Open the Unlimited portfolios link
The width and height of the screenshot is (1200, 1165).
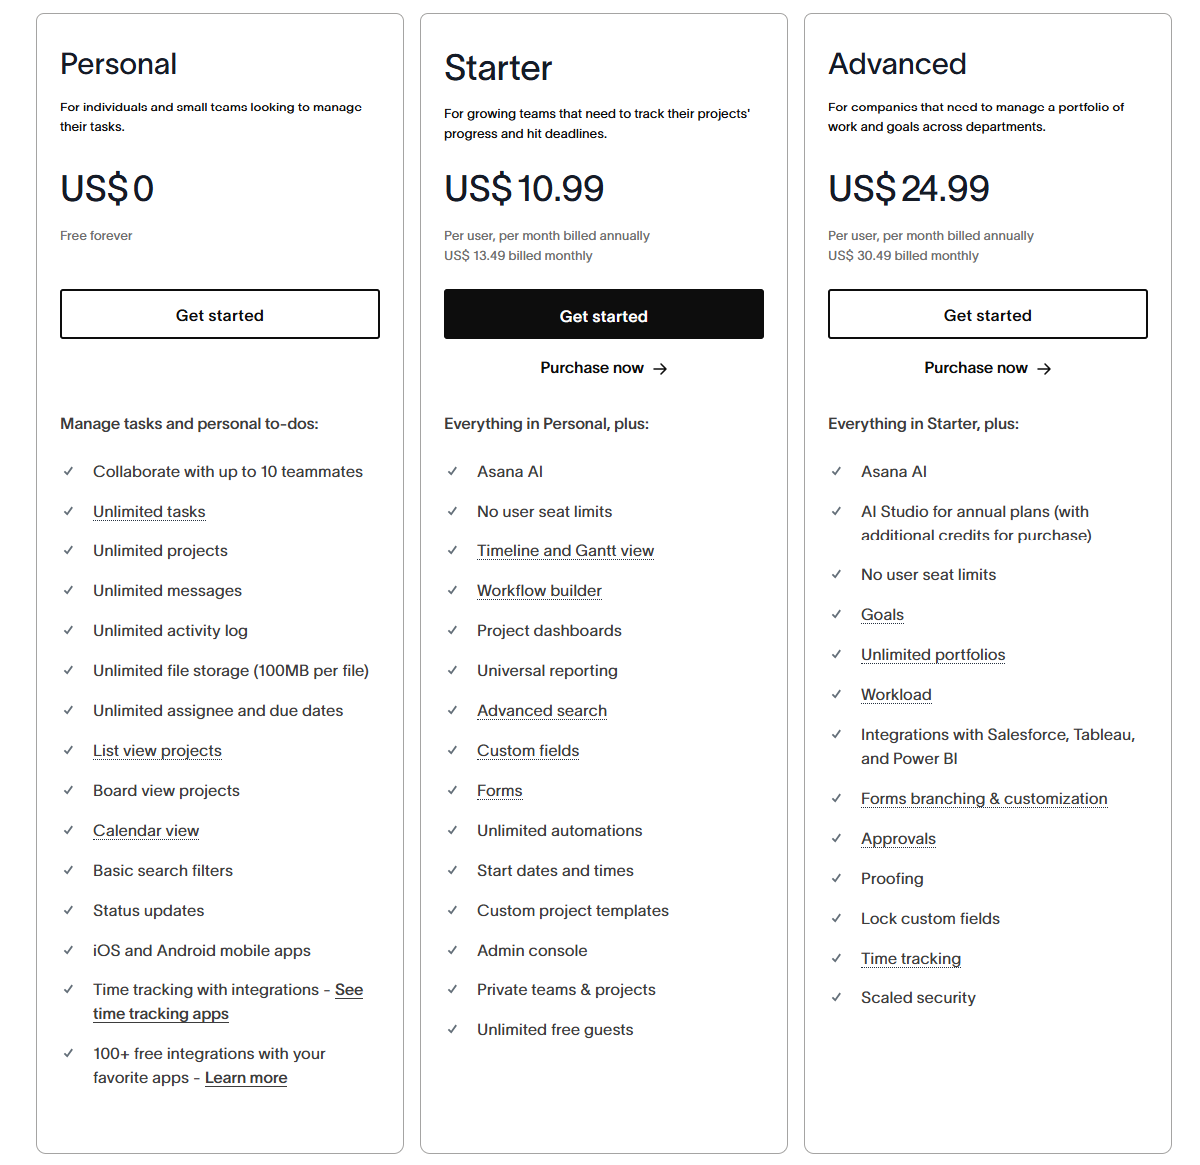click(x=933, y=654)
